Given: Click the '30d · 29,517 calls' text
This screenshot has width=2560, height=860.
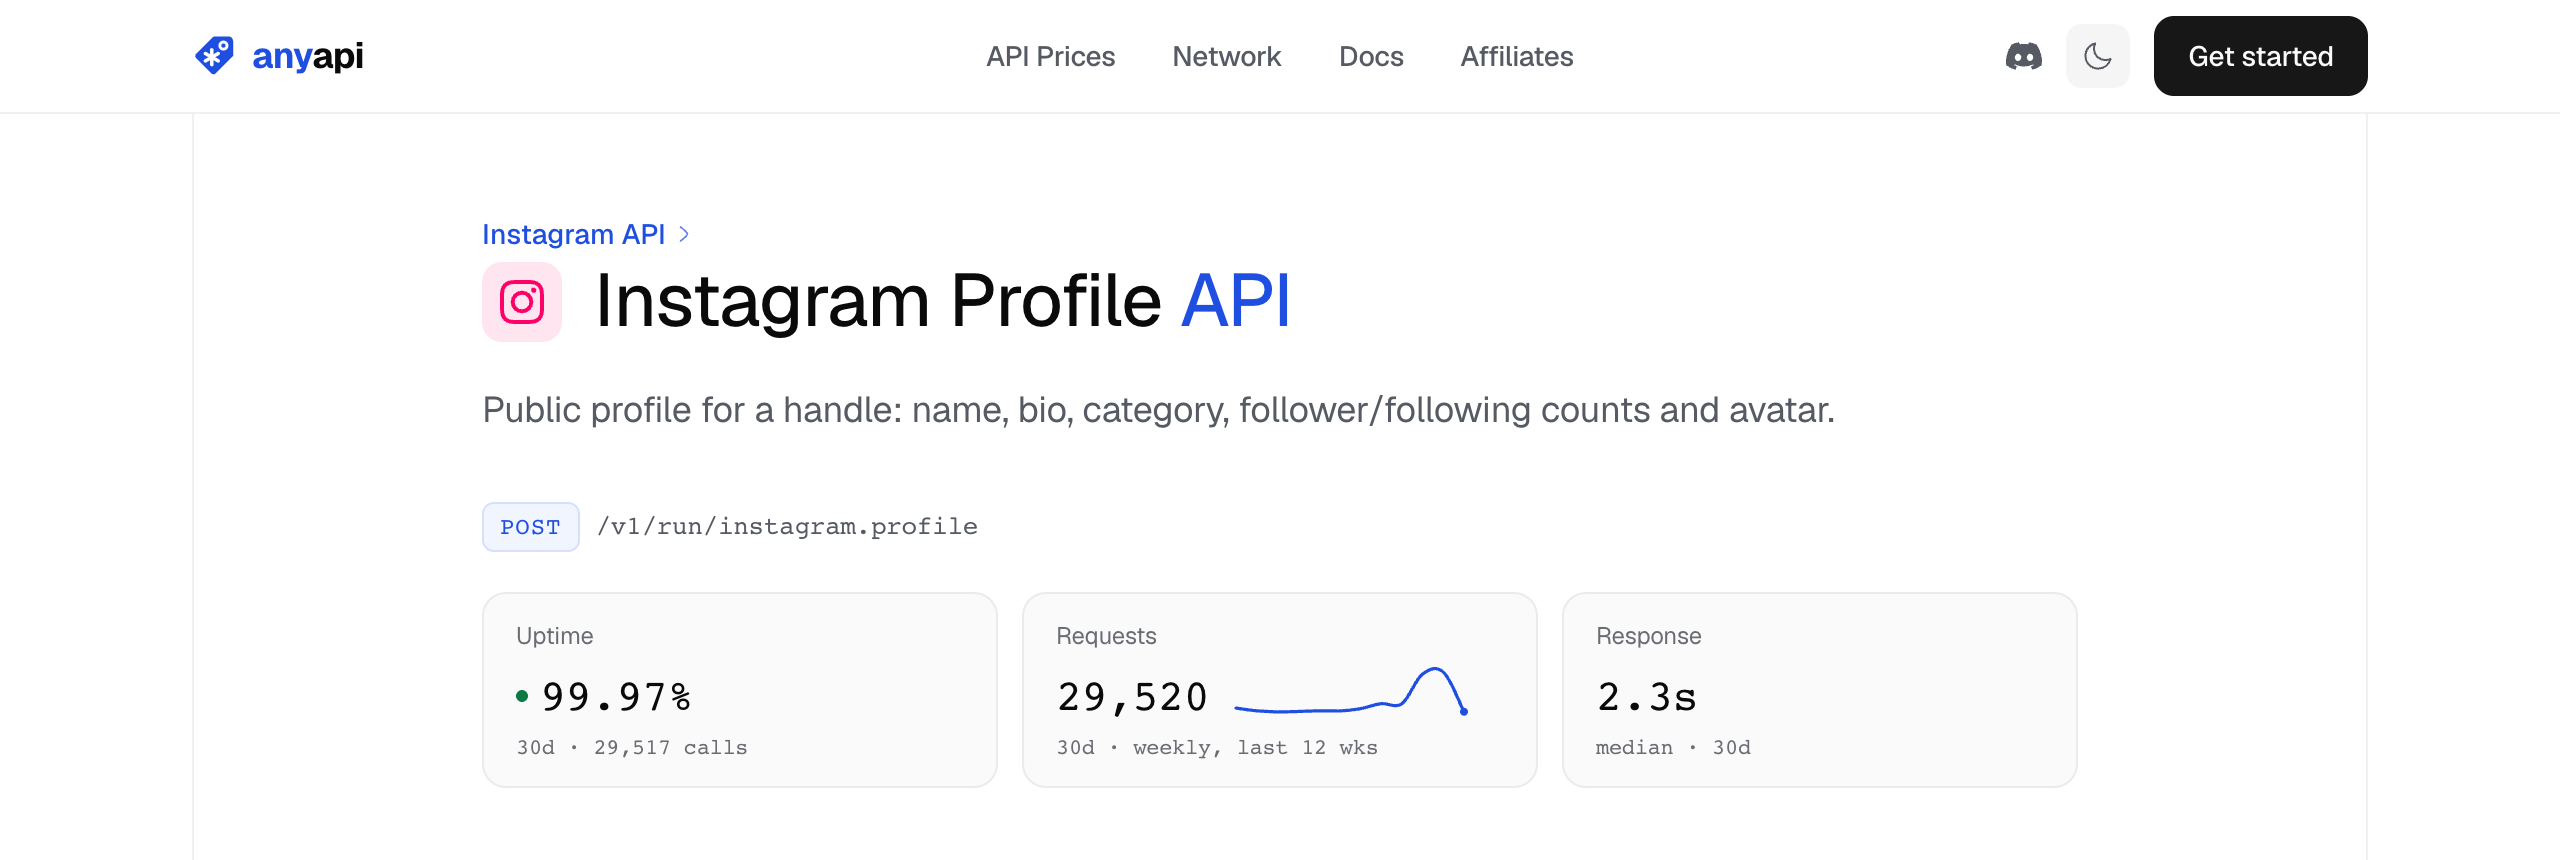Looking at the screenshot, I should [632, 748].
